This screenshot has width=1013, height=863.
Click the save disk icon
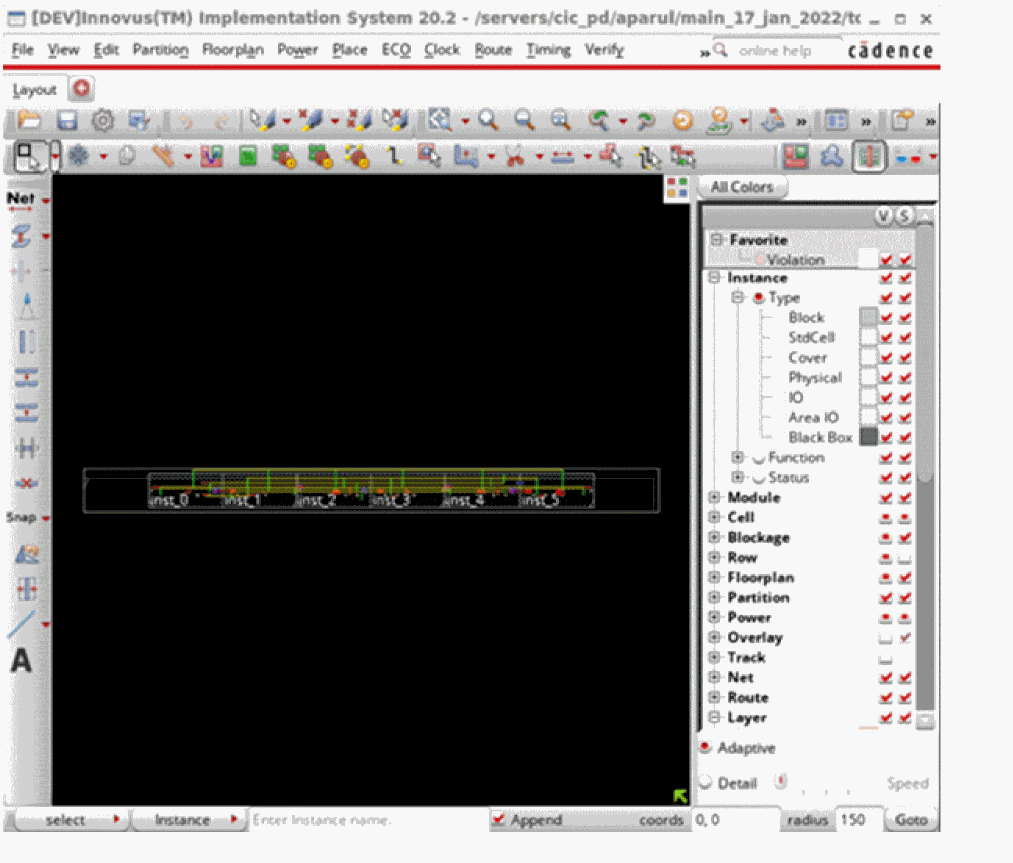pyautogui.click(x=66, y=121)
